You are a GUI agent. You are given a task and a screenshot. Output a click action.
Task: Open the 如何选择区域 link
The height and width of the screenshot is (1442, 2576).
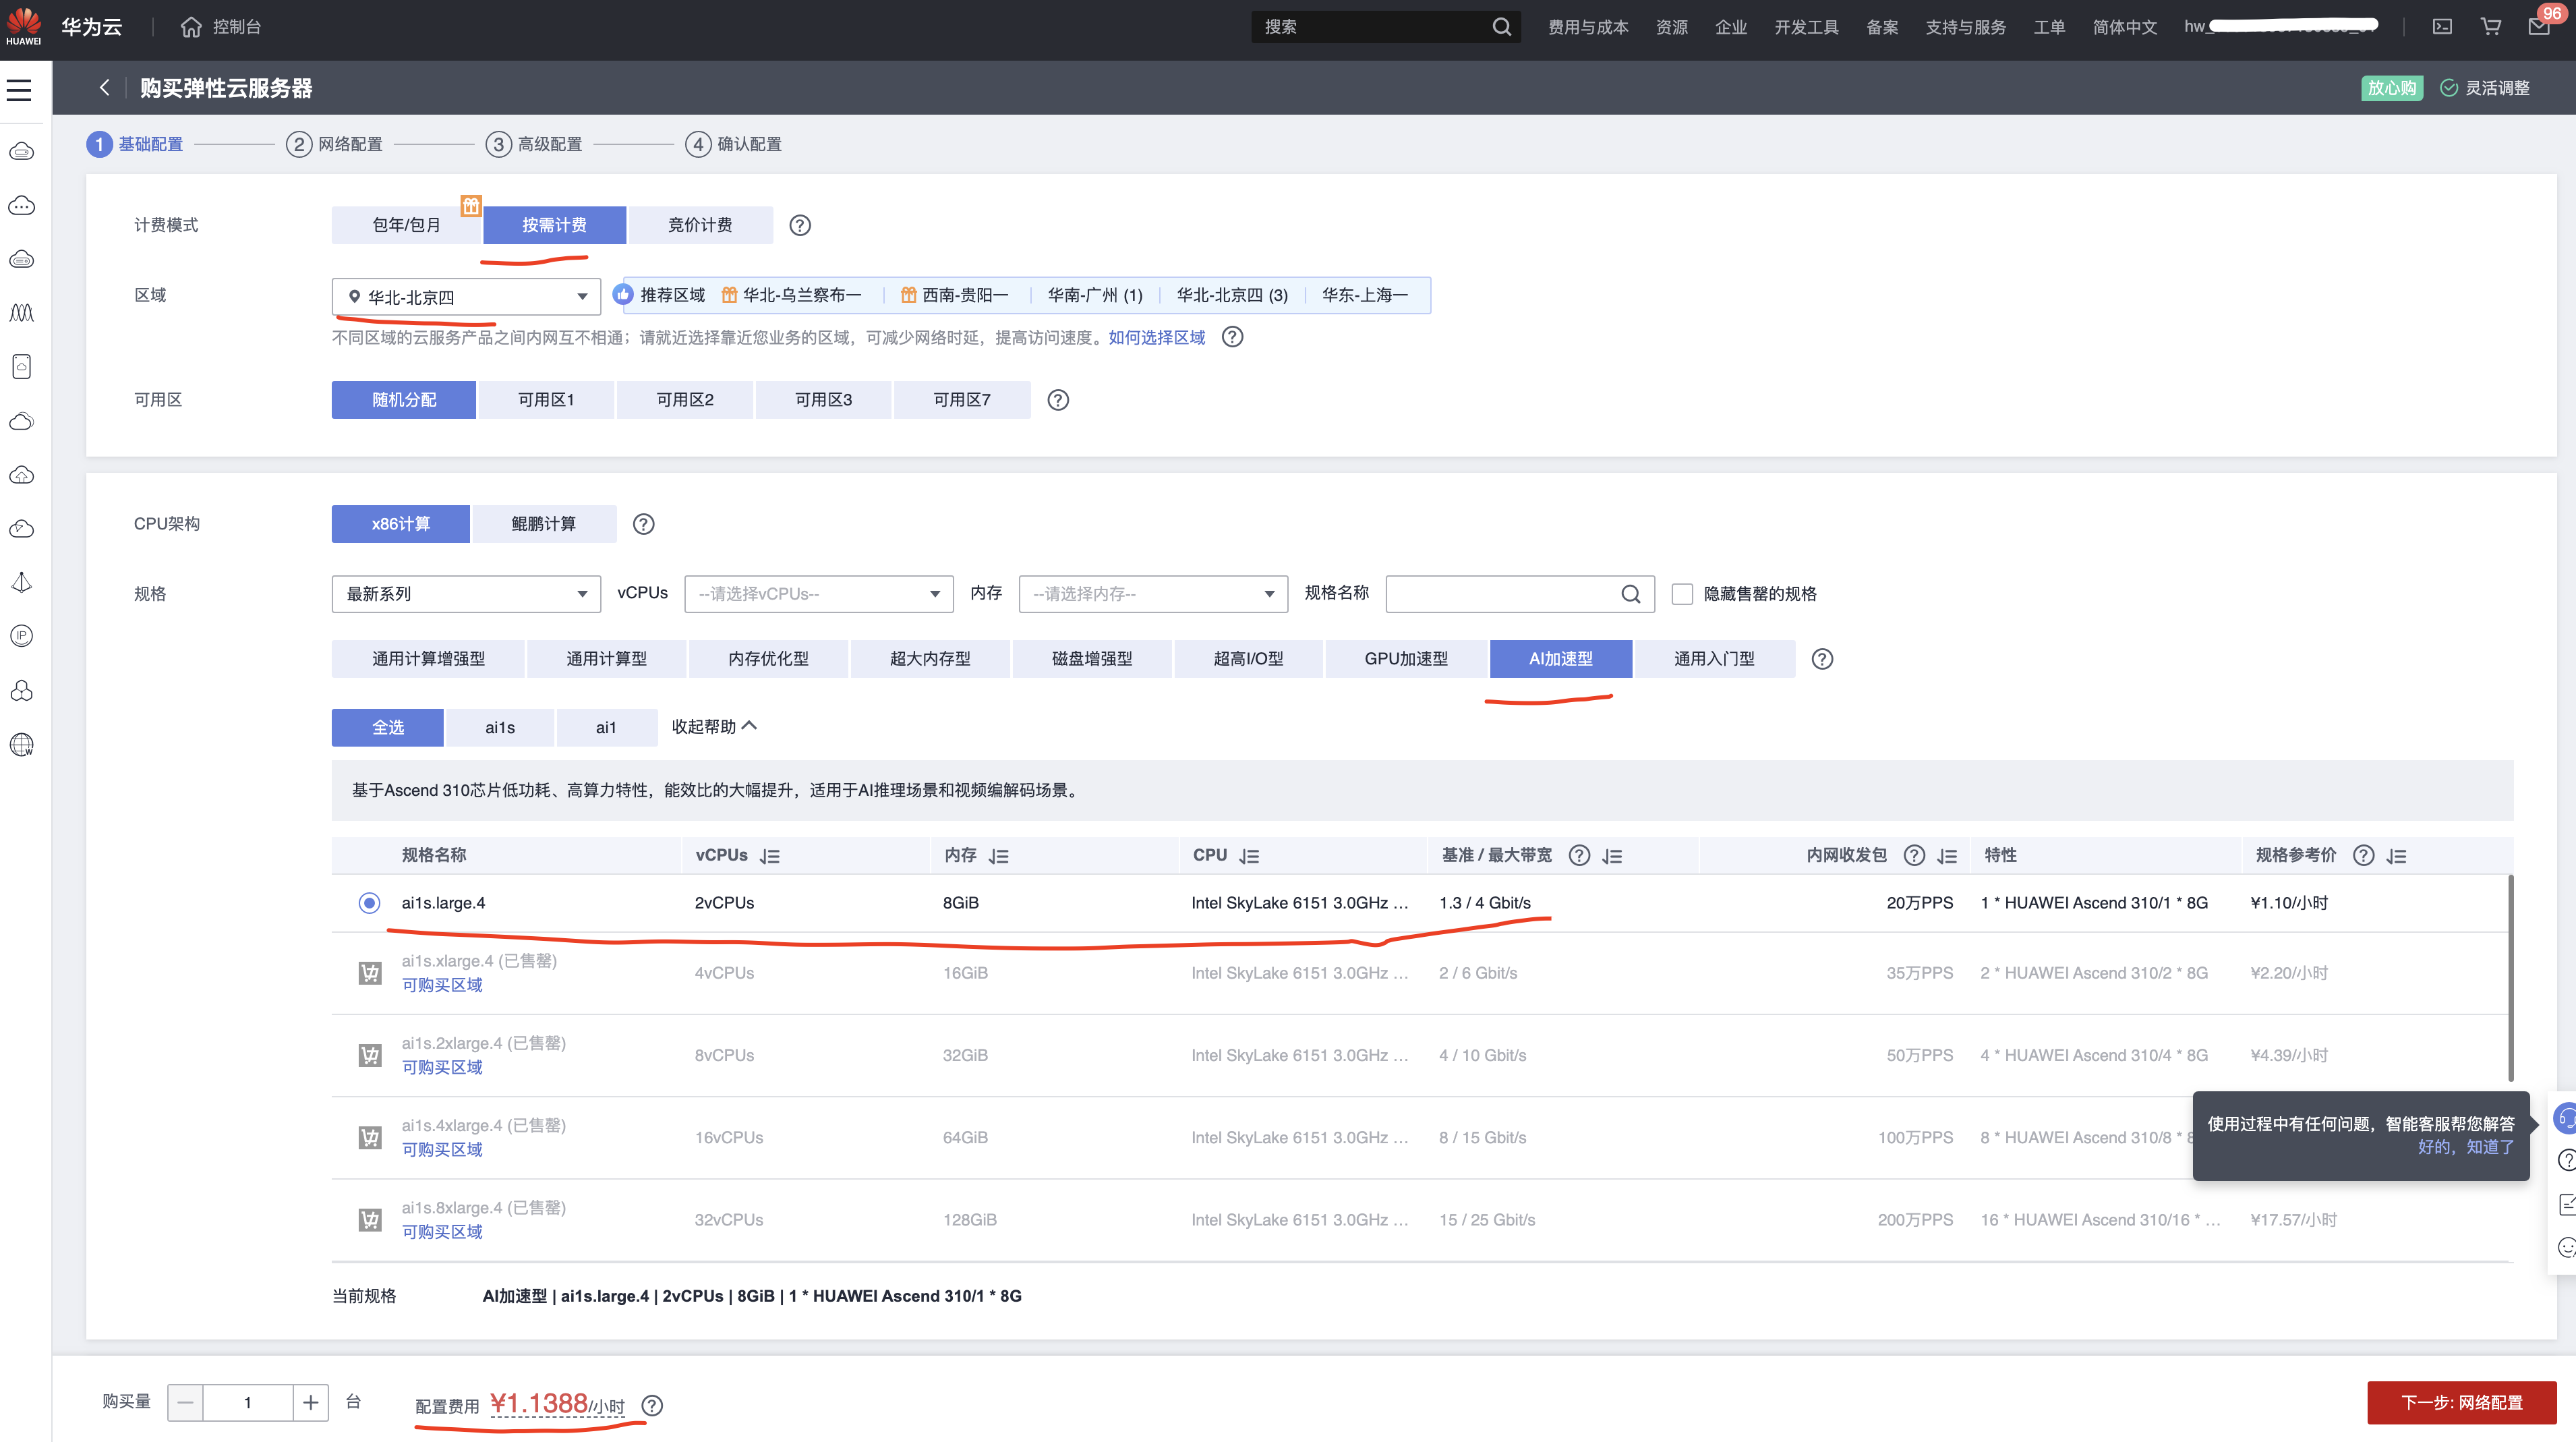click(1156, 338)
